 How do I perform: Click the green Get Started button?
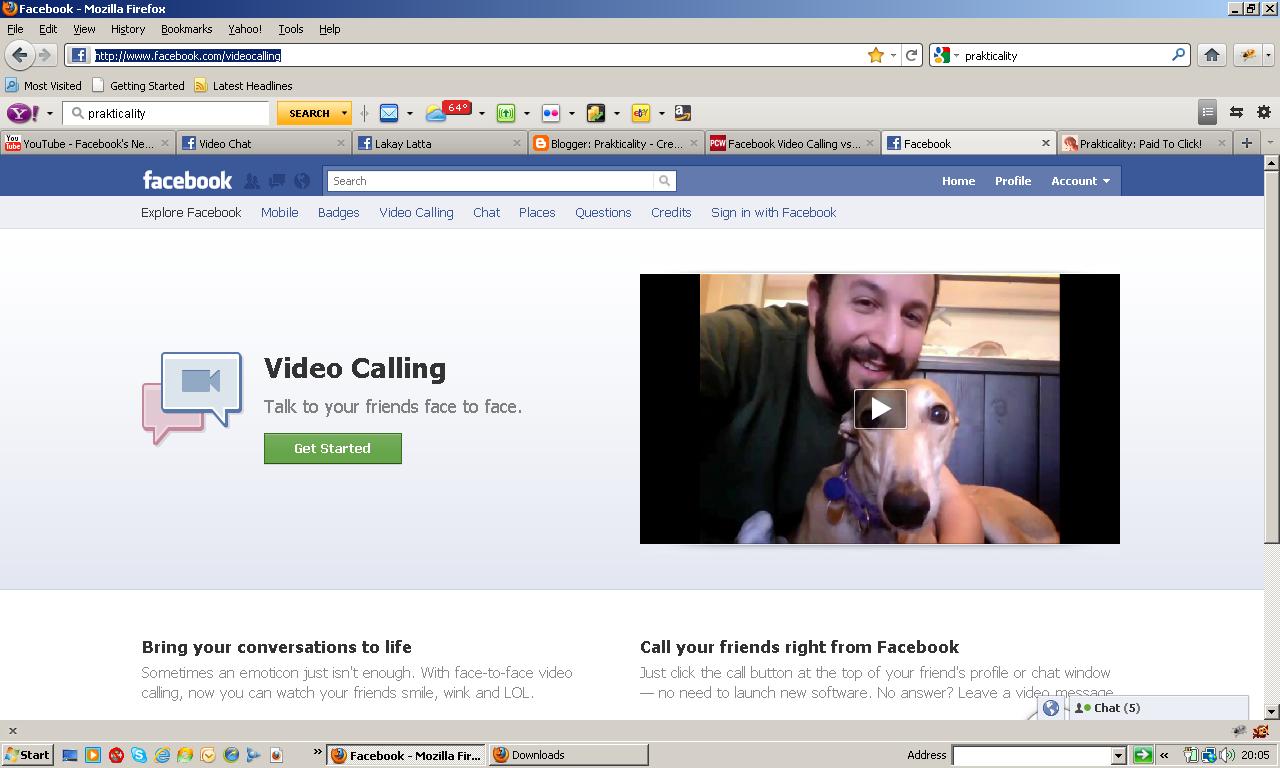point(333,448)
